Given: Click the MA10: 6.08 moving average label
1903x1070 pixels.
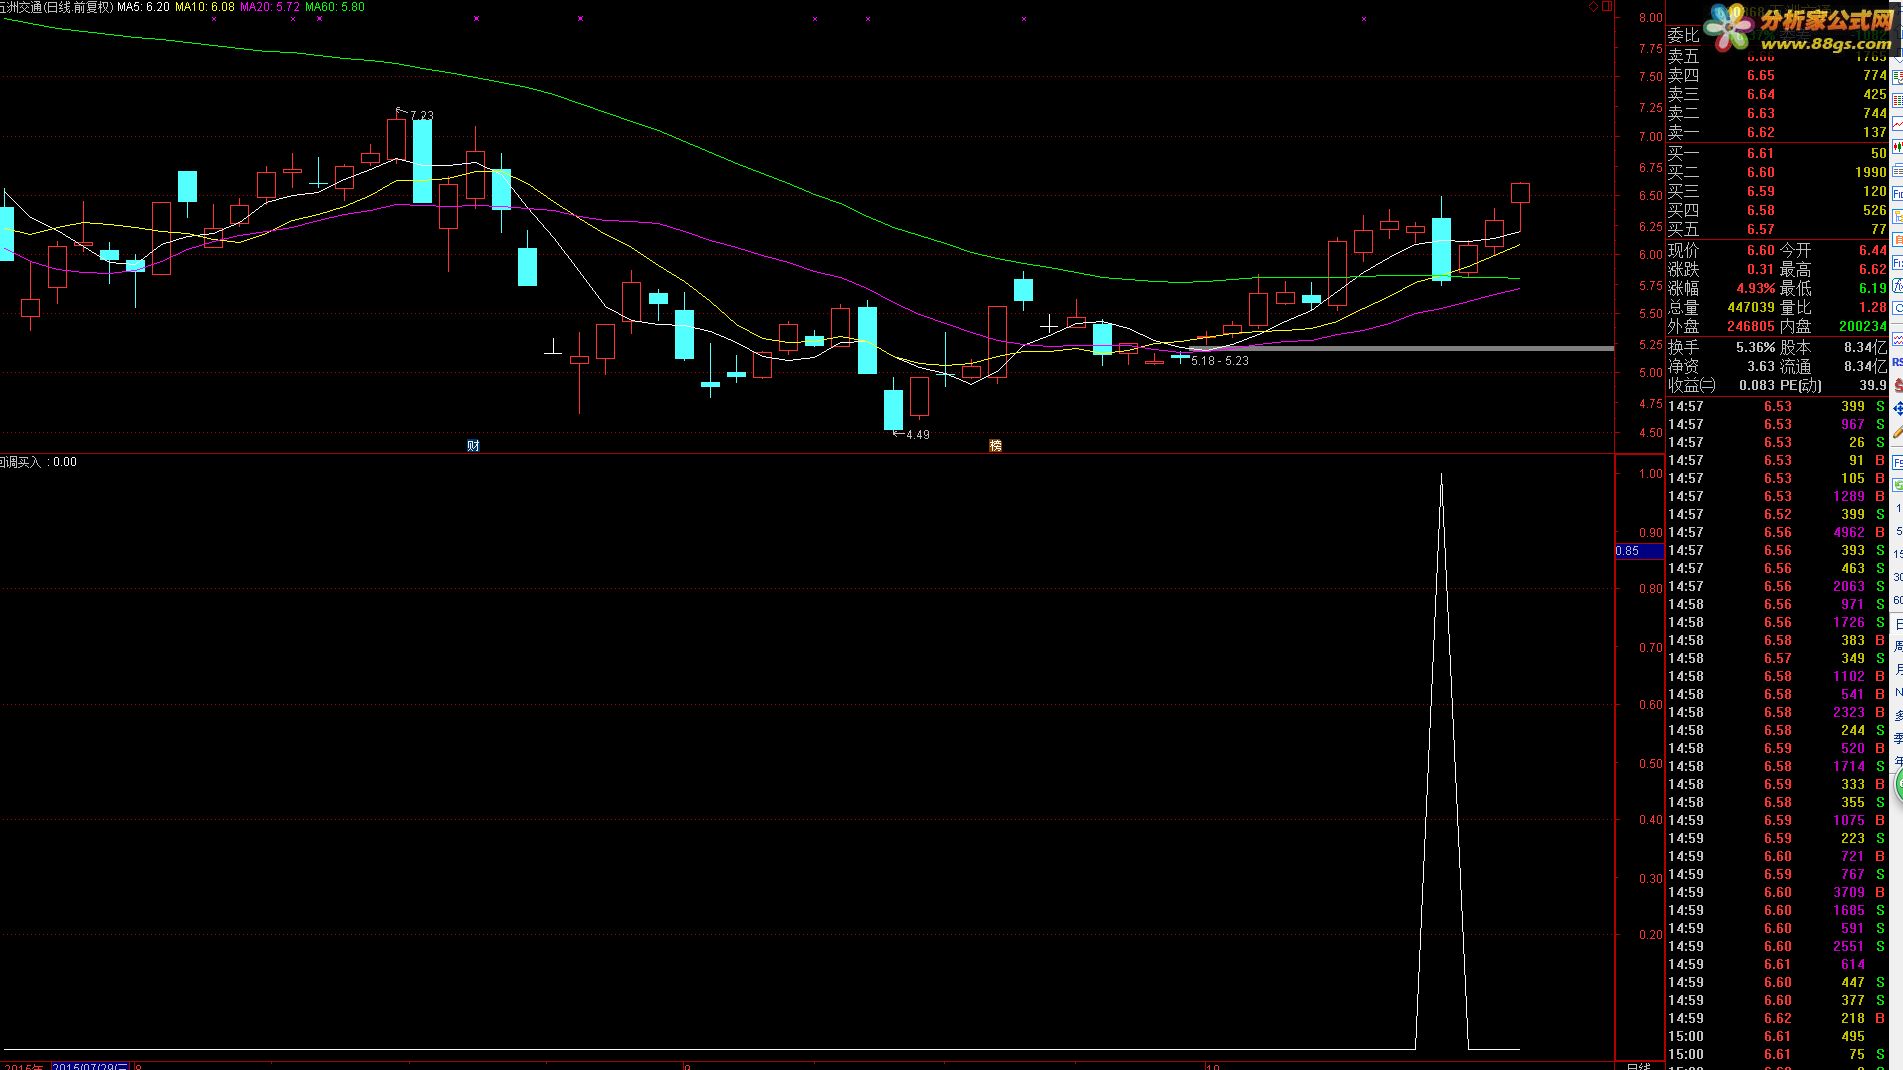Looking at the screenshot, I should (205, 7).
